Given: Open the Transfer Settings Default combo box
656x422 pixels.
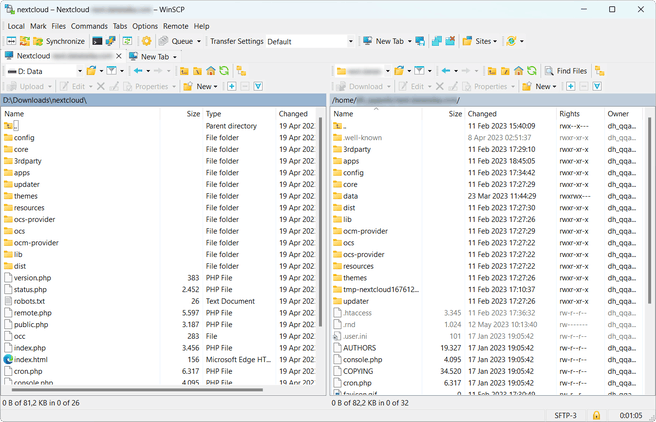Looking at the screenshot, I should tap(310, 41).
